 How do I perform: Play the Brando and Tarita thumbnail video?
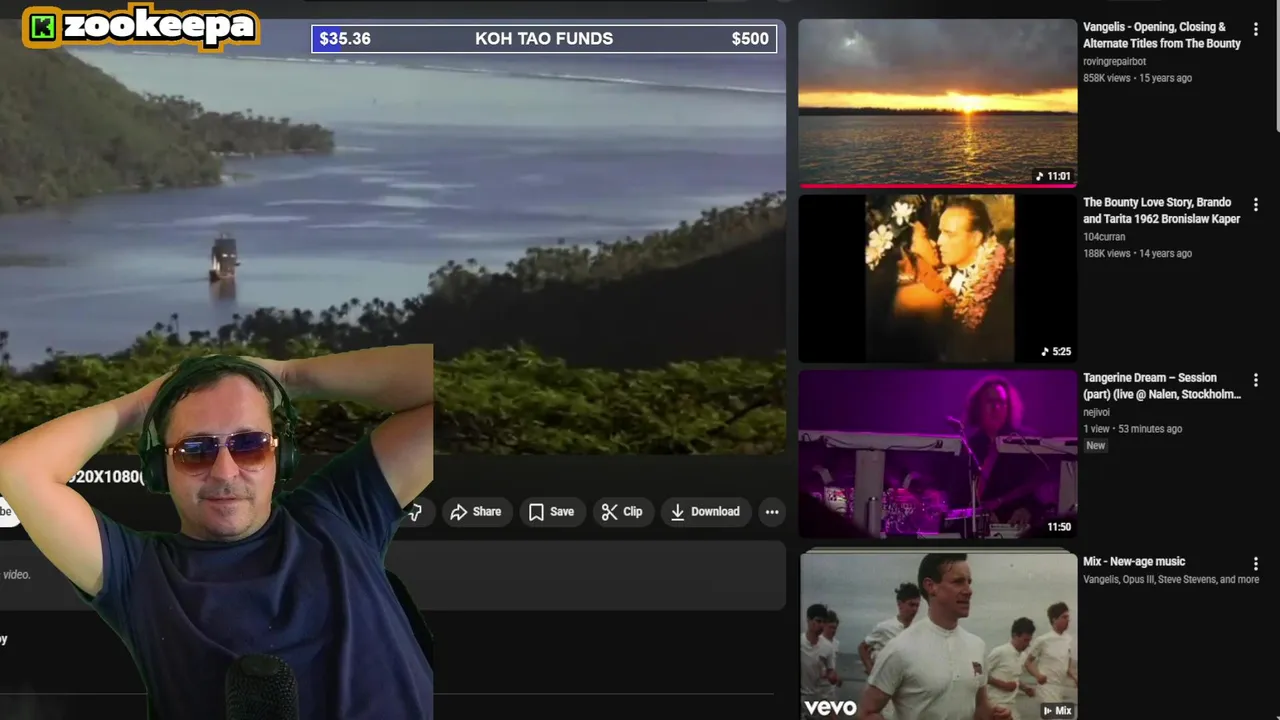[938, 278]
